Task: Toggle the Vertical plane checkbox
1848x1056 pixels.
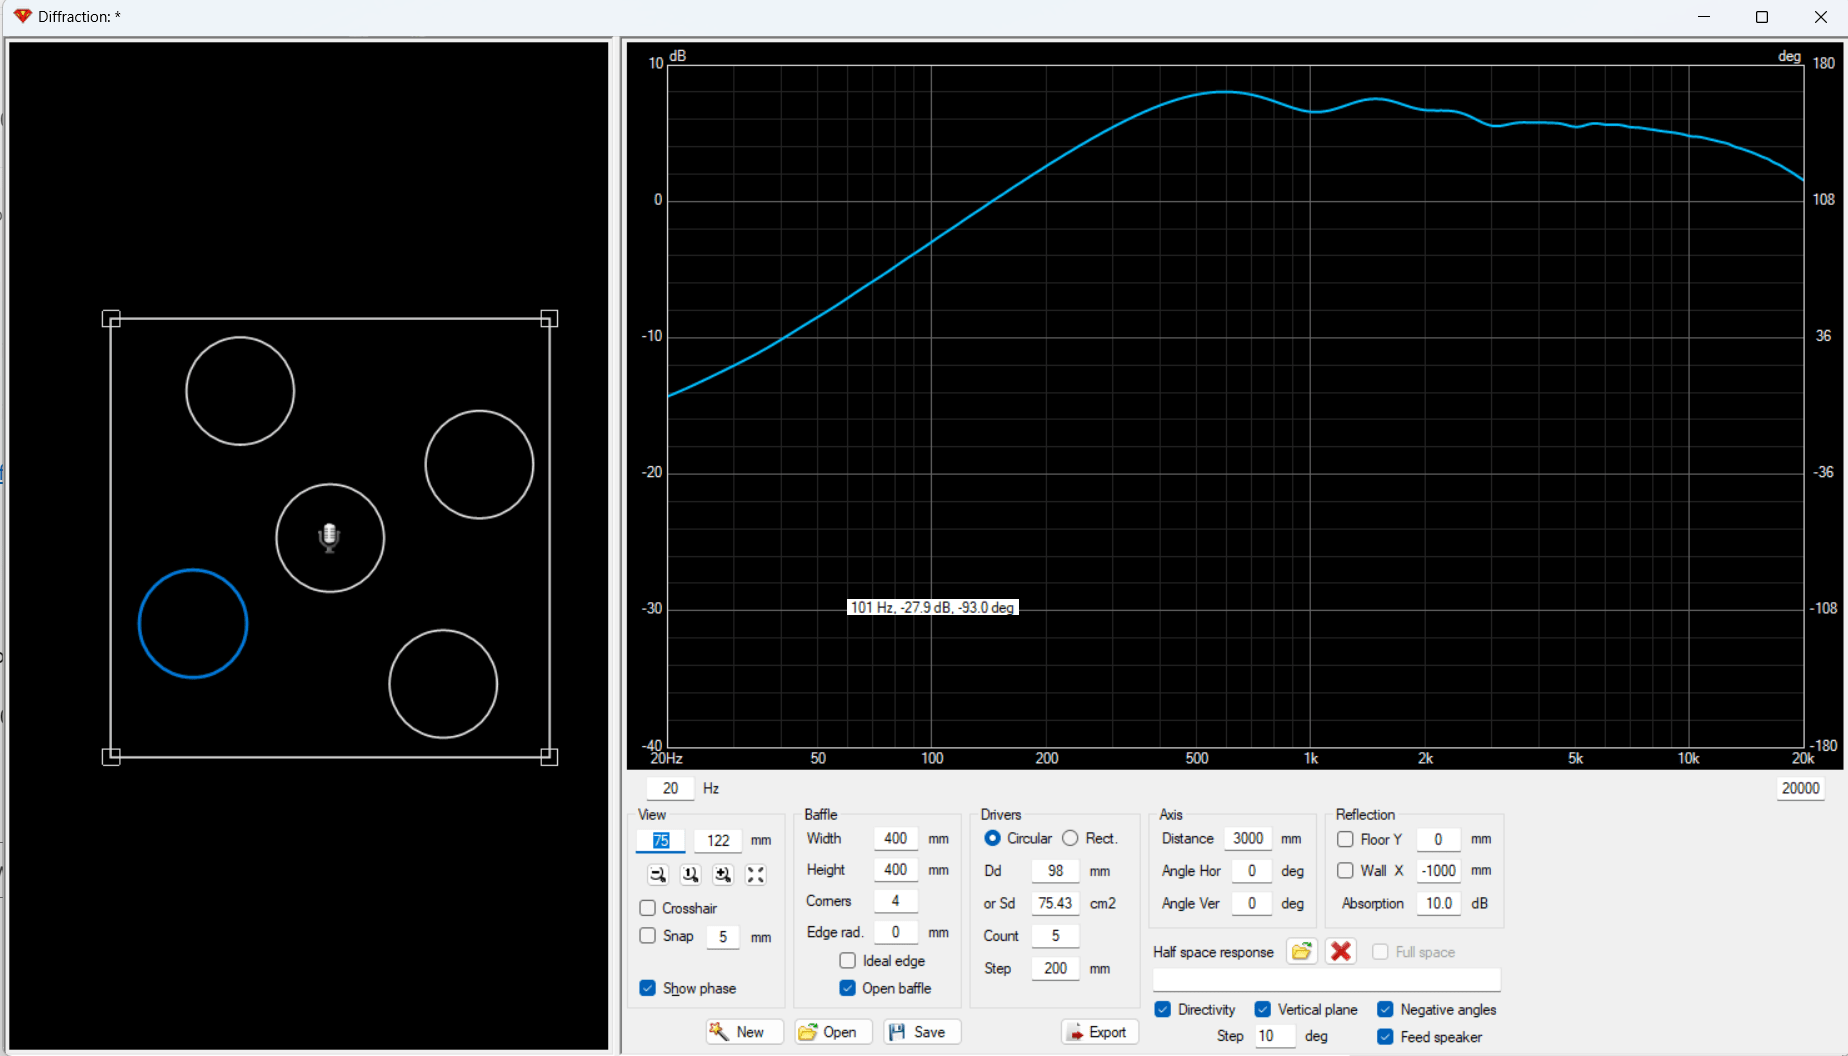Action: click(1263, 1009)
